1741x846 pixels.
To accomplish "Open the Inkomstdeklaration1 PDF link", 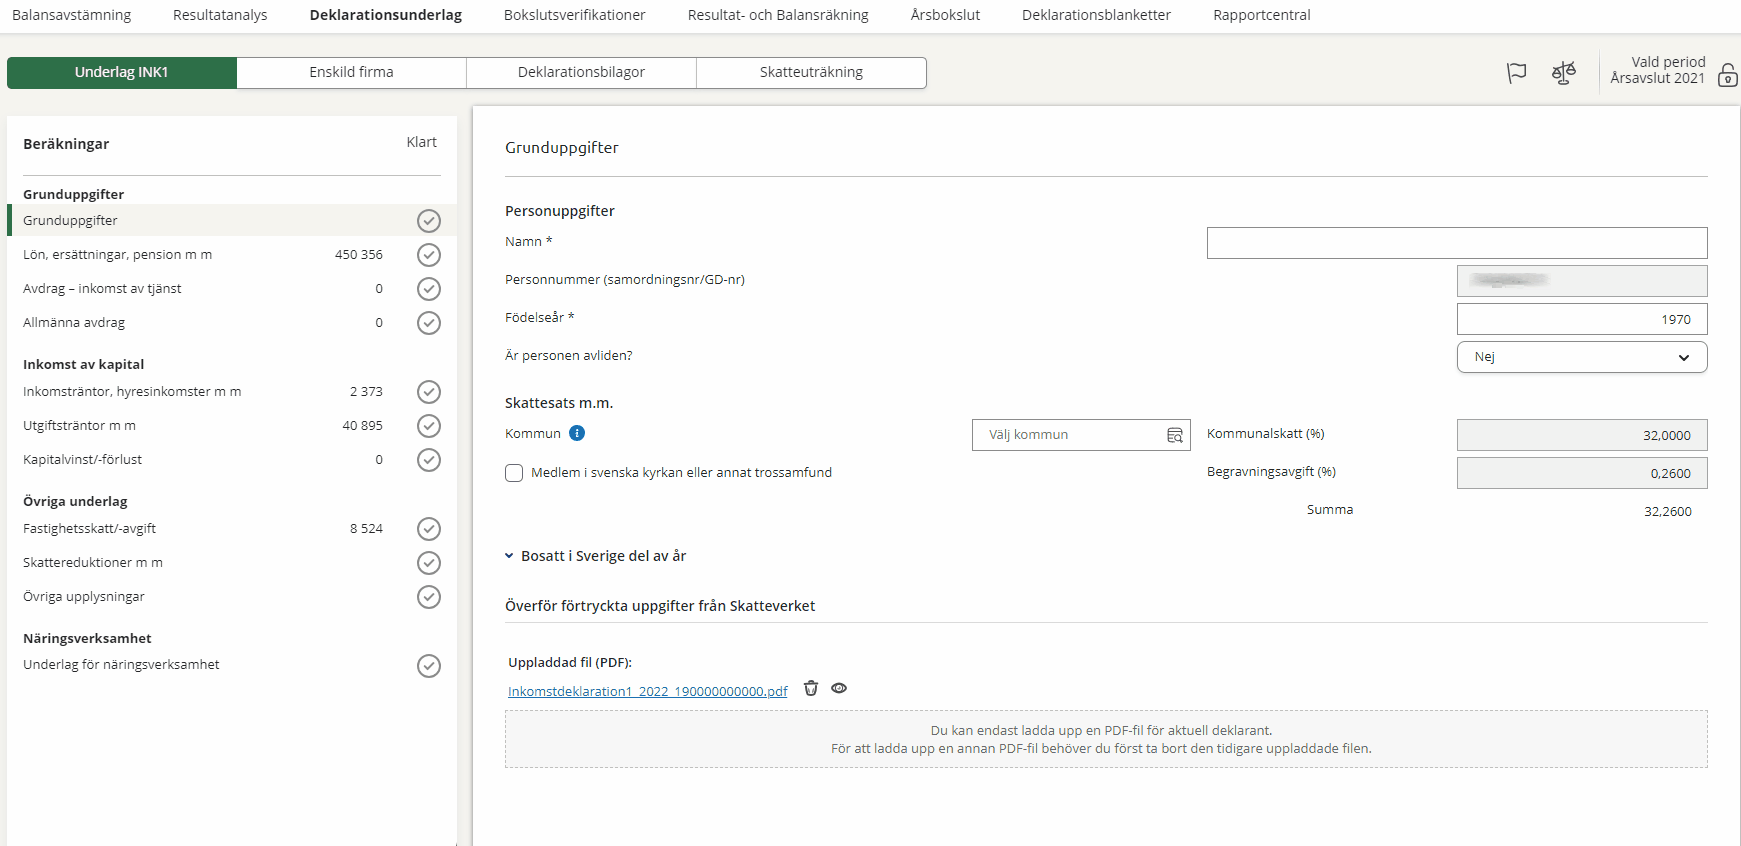I will (647, 691).
